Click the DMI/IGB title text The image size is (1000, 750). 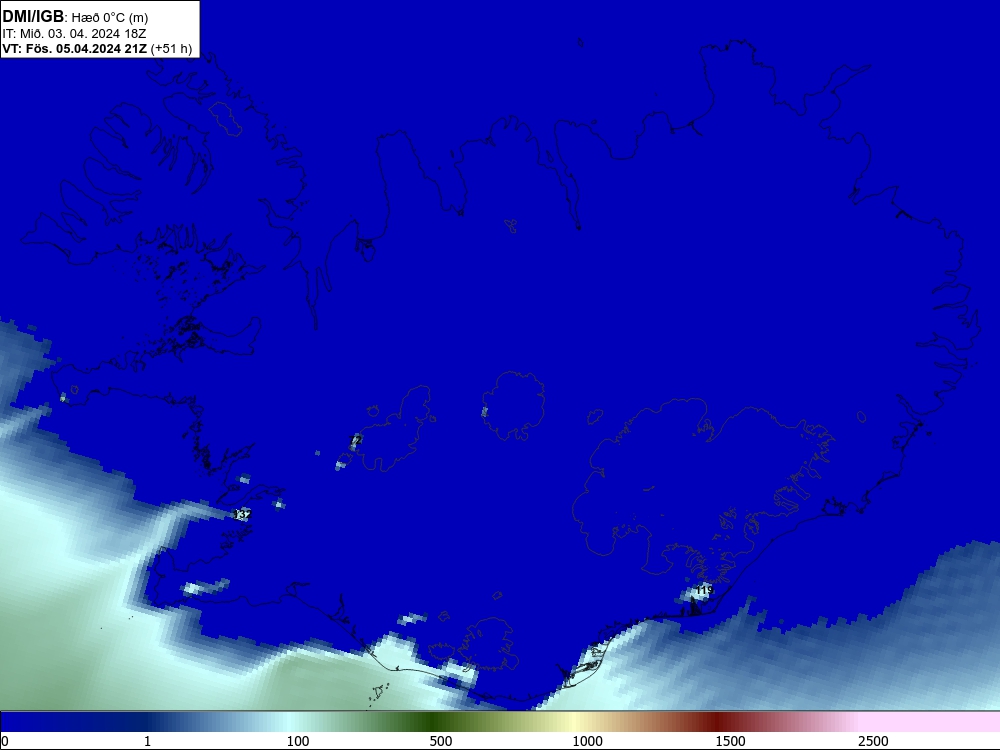[x=33, y=16]
